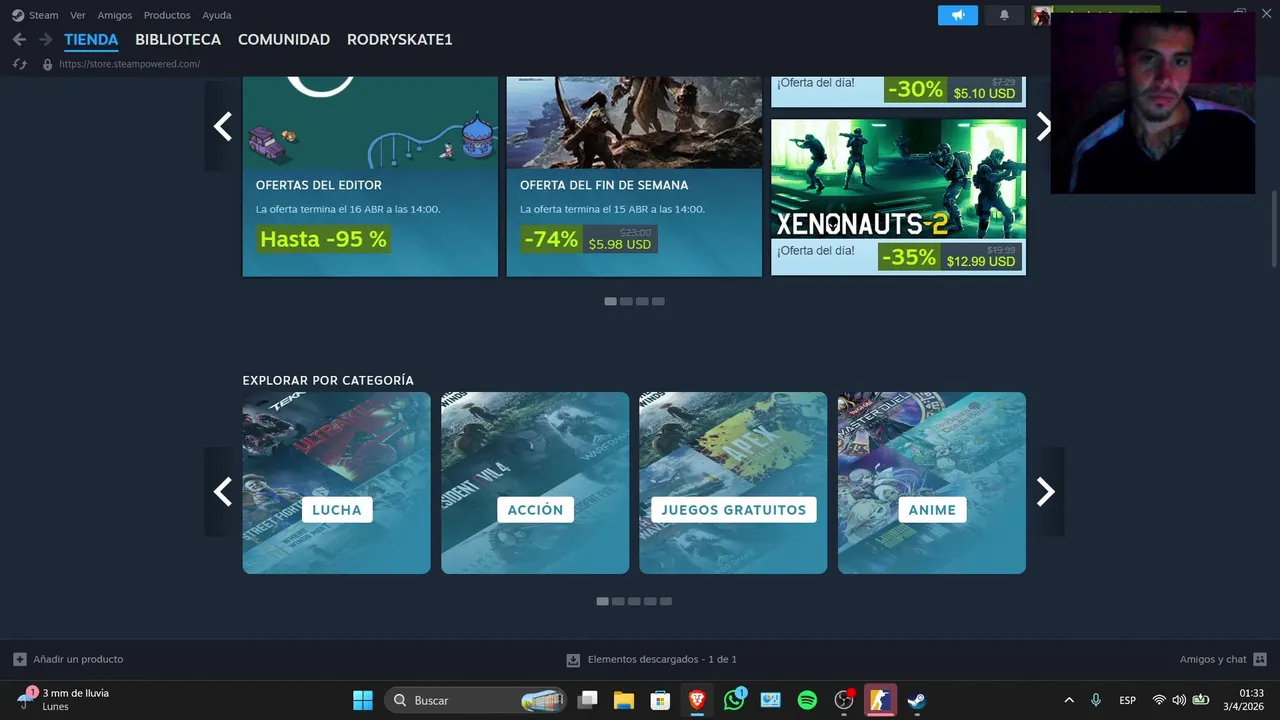Click the plus icon to add a product
1280x720 pixels.
[20, 659]
